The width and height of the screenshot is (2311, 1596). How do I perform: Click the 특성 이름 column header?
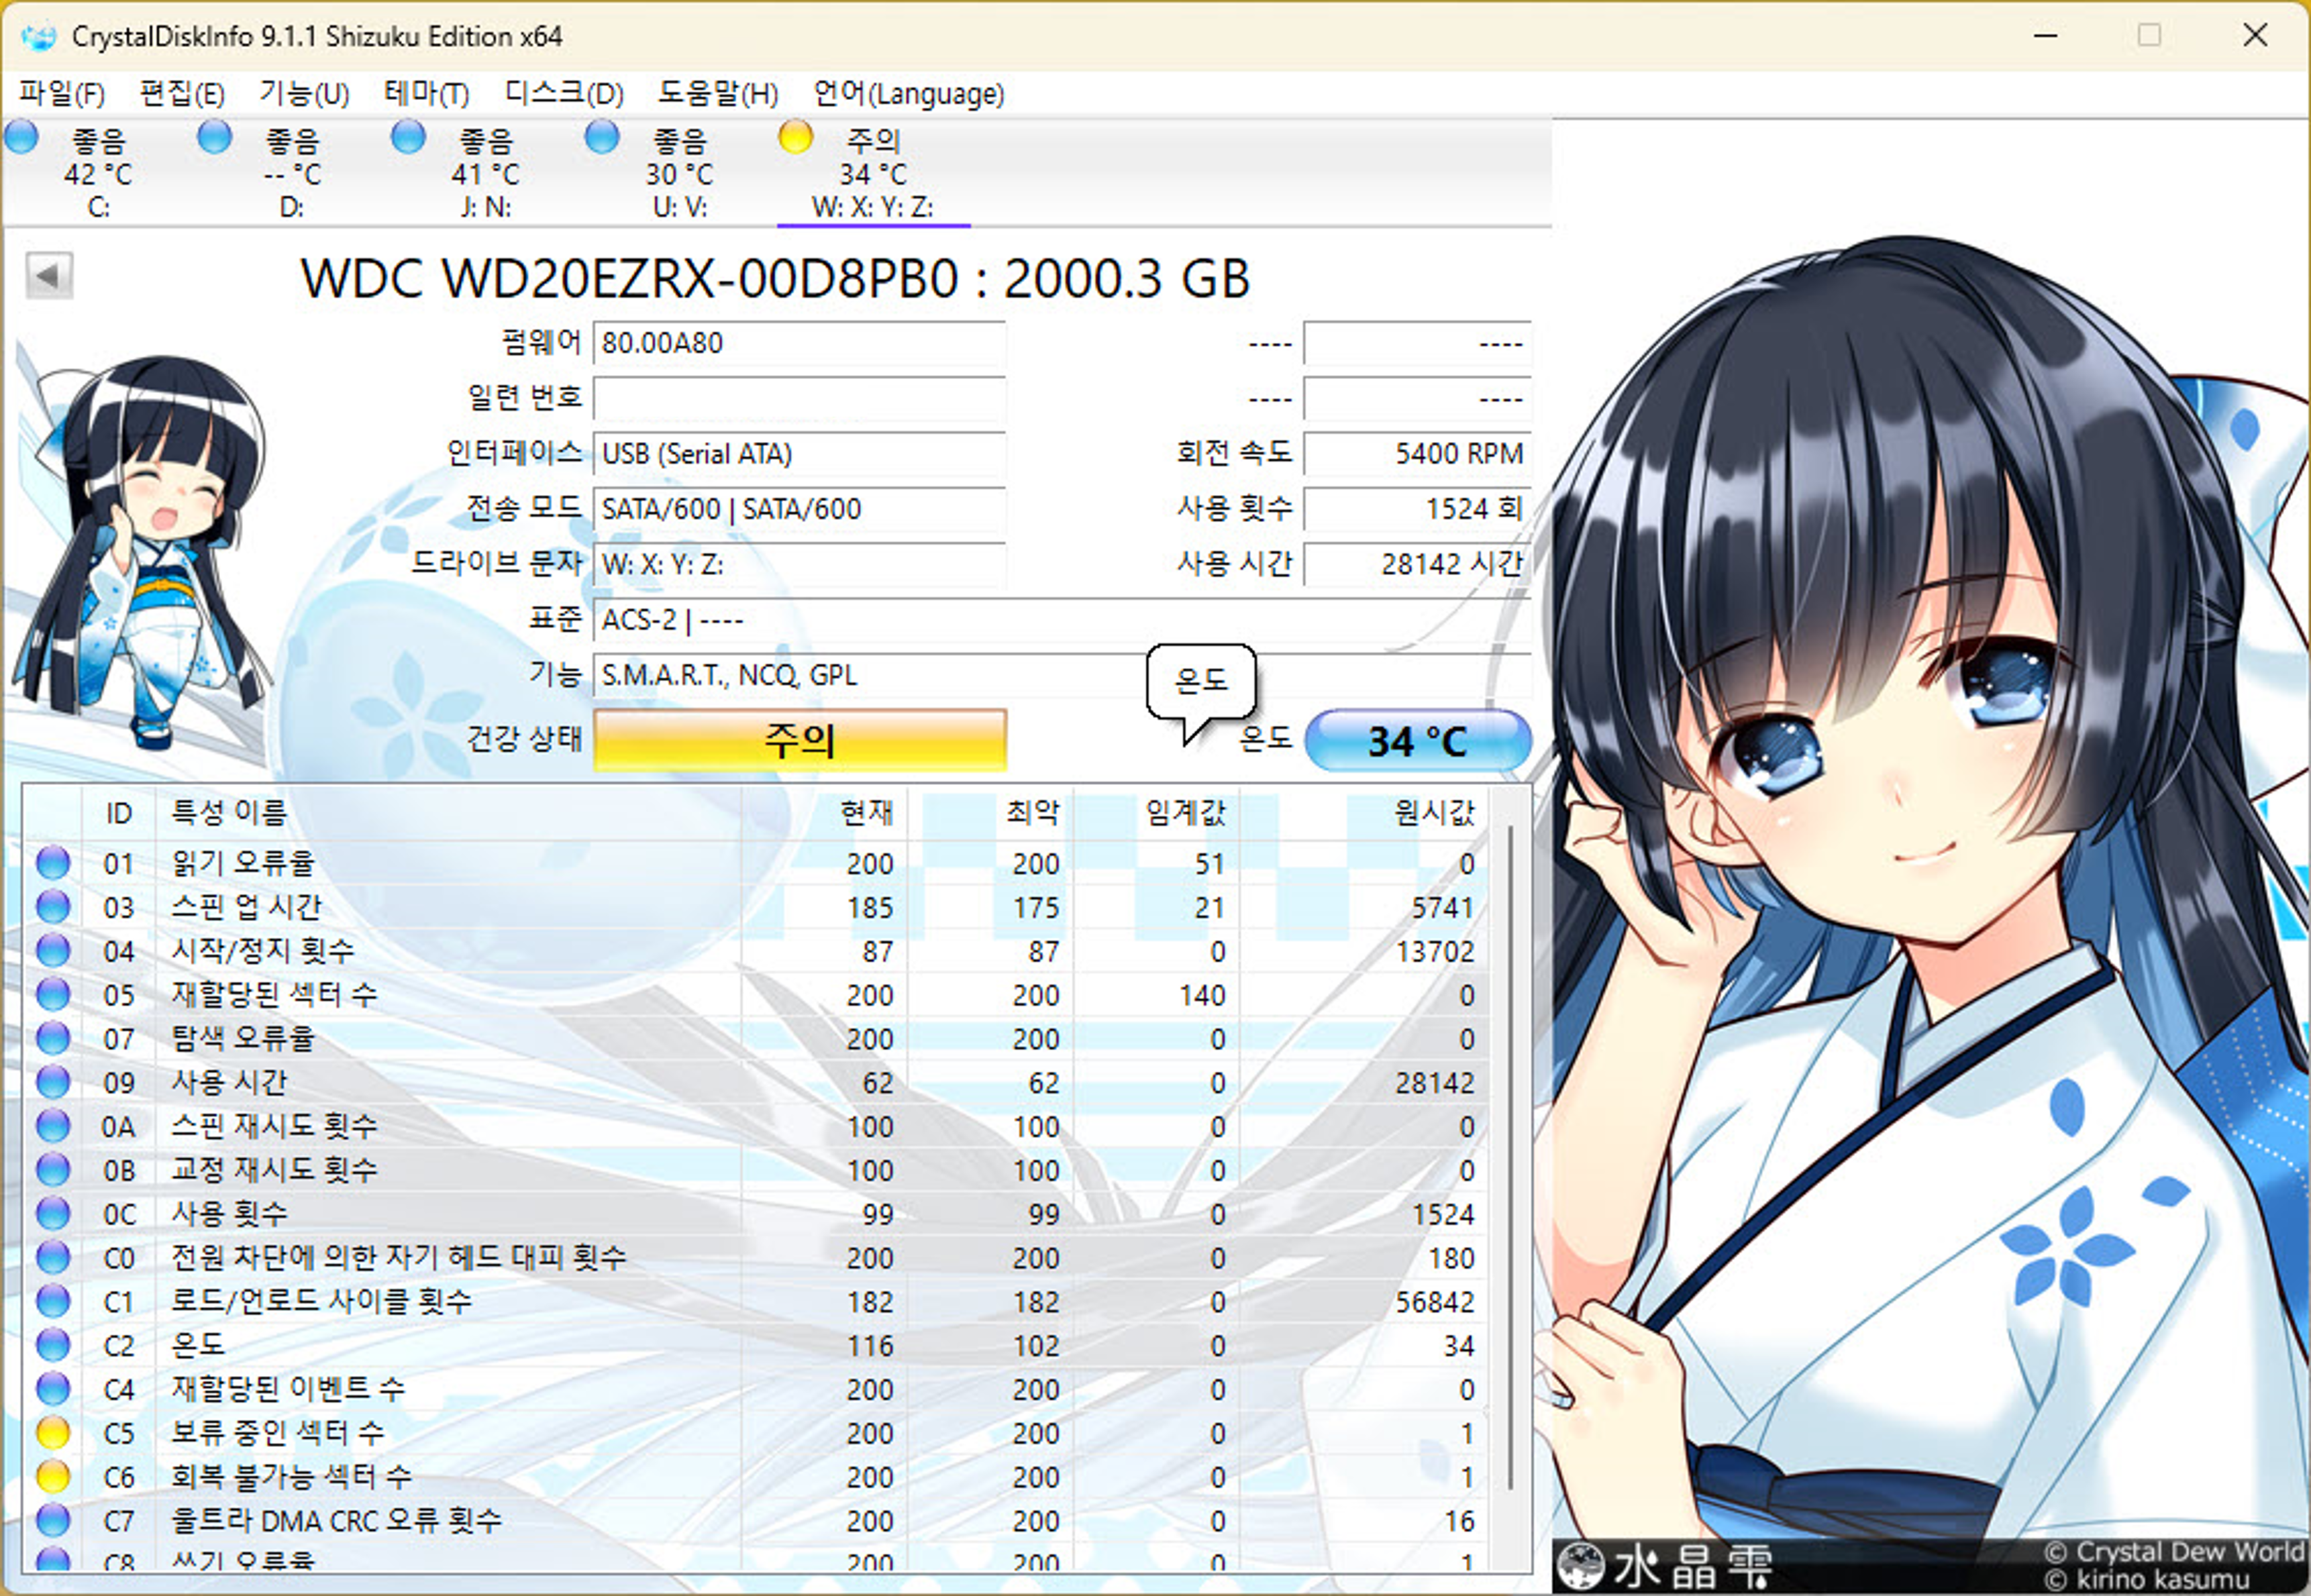click(x=448, y=813)
